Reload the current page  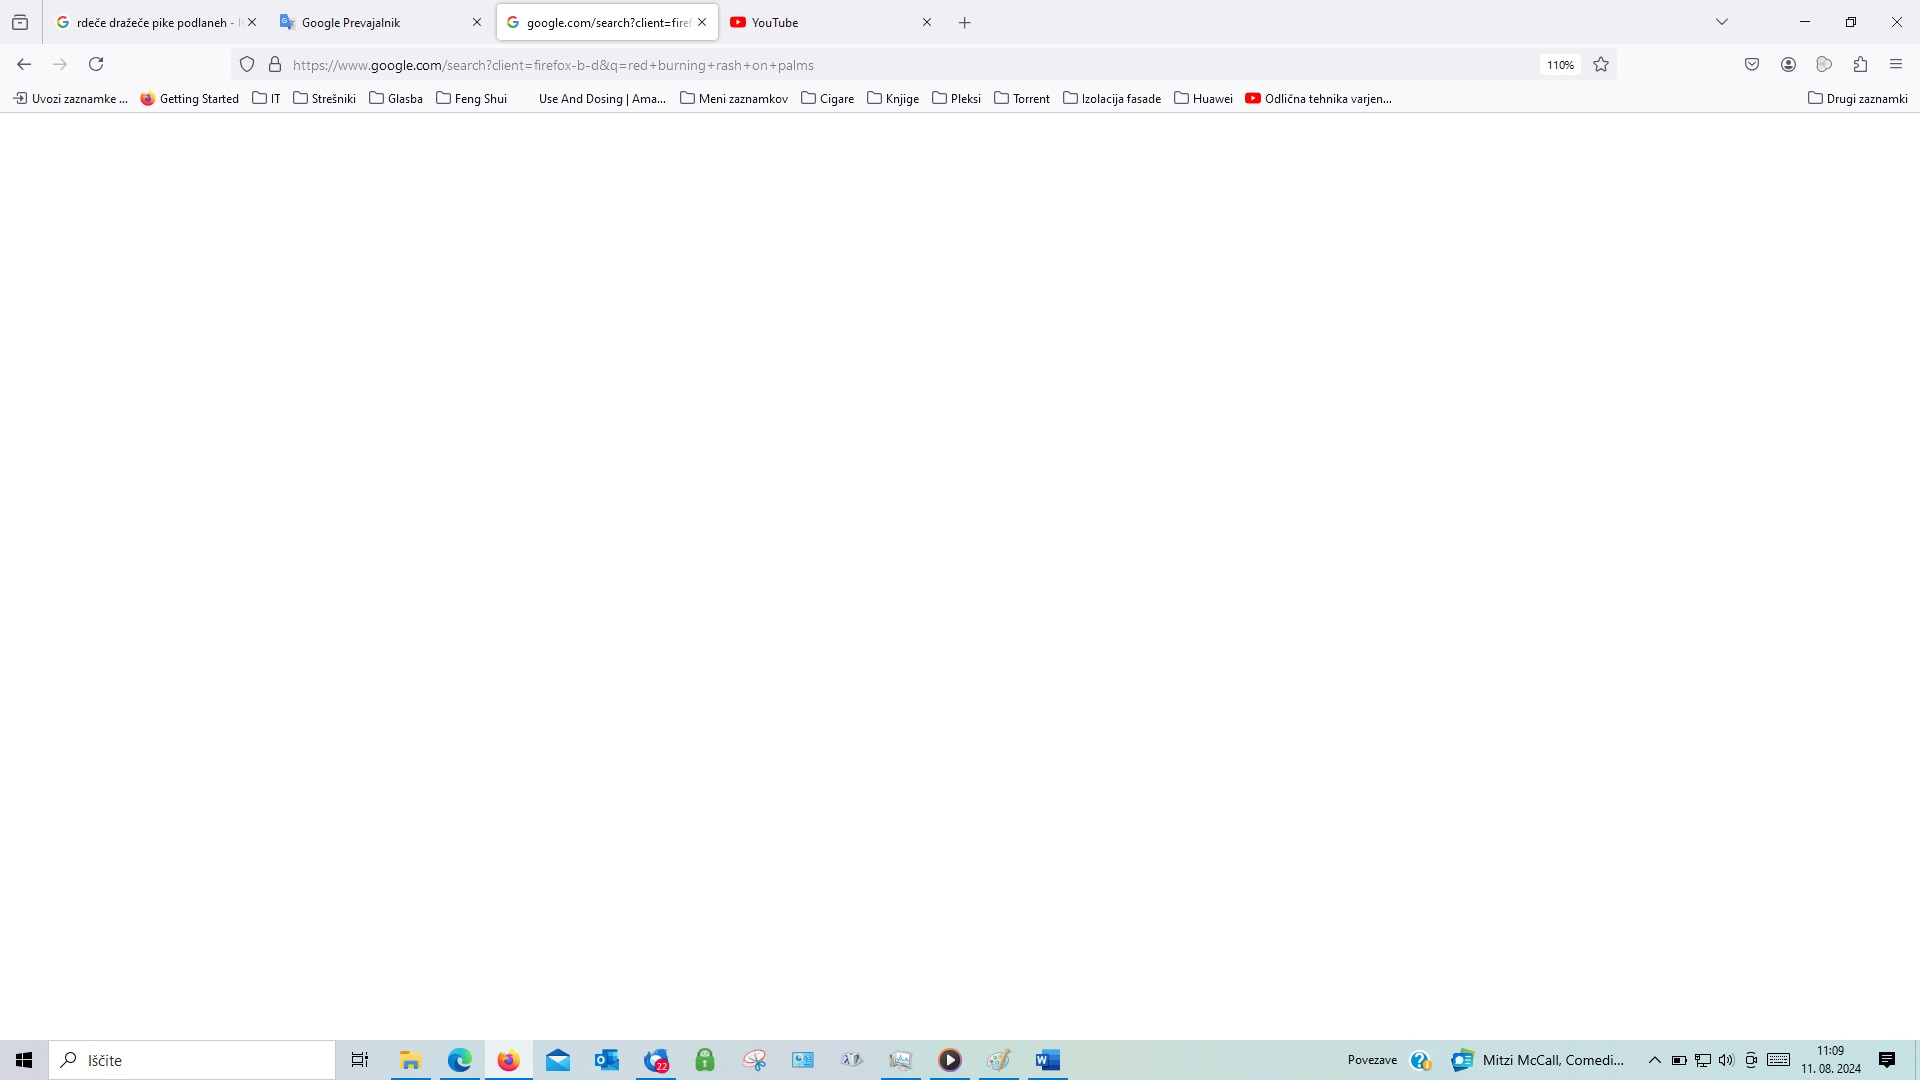[x=96, y=64]
